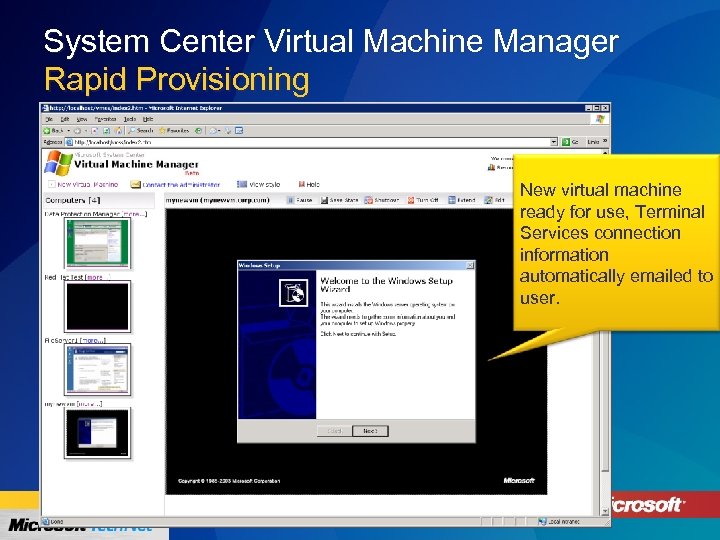Viewport: 720px width, 540px height.
Task: Open the Mail button dropdown arrow
Action: (x=219, y=131)
